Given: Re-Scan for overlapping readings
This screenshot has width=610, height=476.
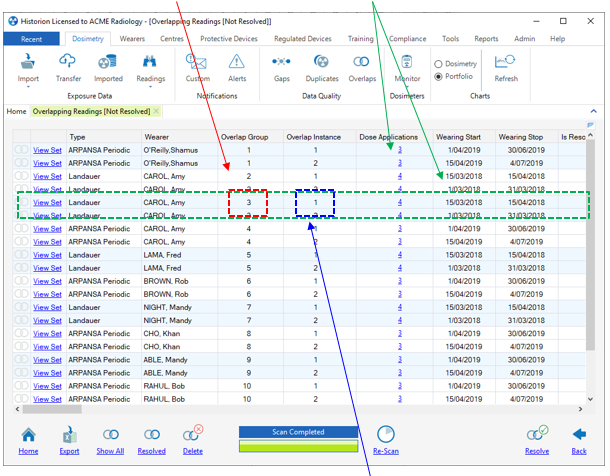Looking at the screenshot, I should coord(386,441).
